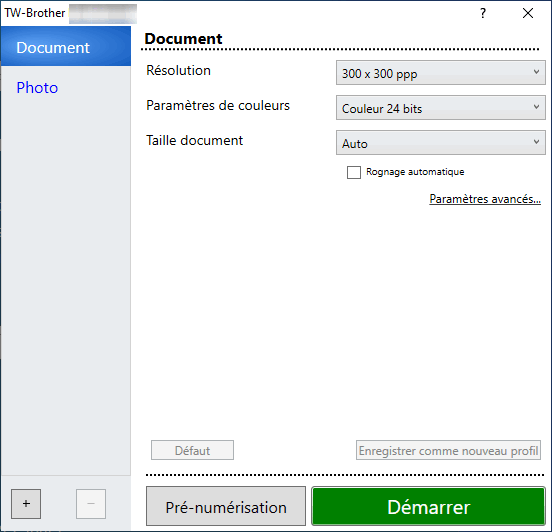Image resolution: width=552 pixels, height=532 pixels.
Task: Open the Paramètres avancés link
Action: [x=485, y=199]
